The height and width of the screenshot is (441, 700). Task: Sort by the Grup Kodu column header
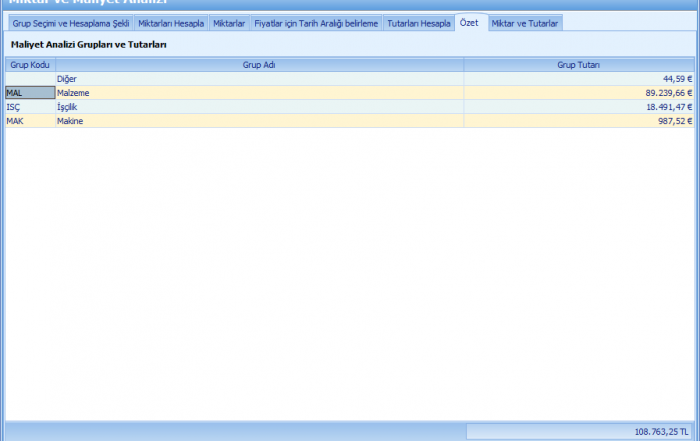[x=30, y=64]
